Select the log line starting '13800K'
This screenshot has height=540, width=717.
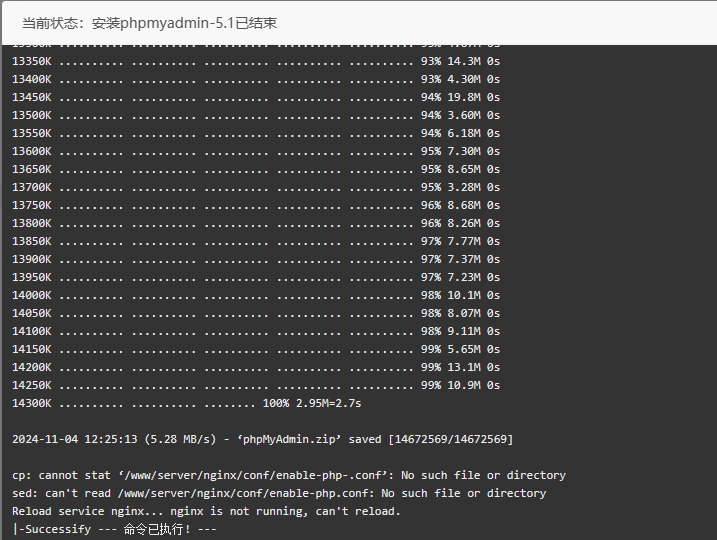(x=256, y=223)
